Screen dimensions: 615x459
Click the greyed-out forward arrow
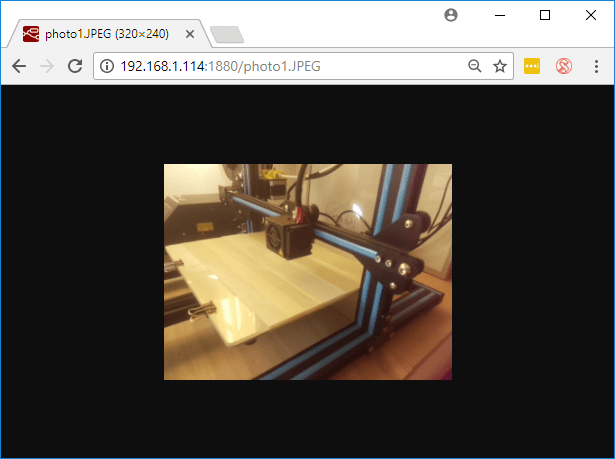pyautogui.click(x=46, y=66)
